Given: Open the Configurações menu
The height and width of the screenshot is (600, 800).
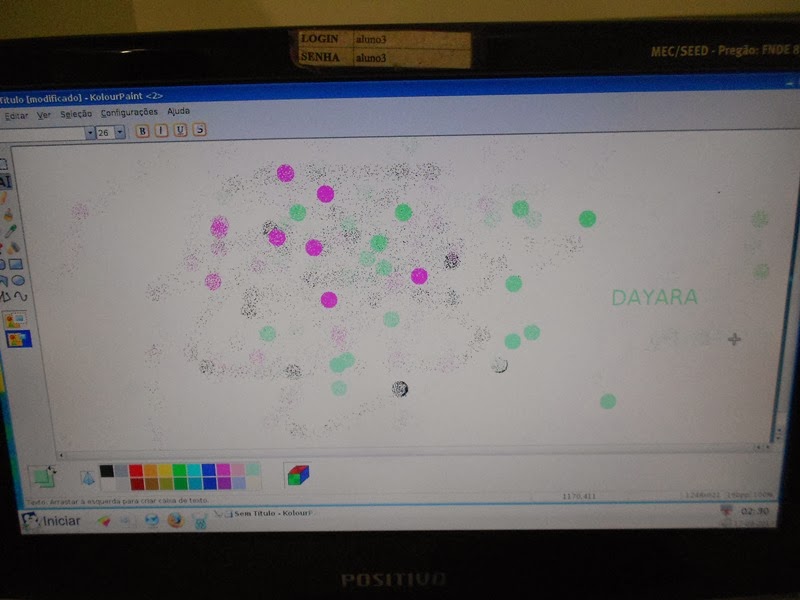Looking at the screenshot, I should click(129, 112).
